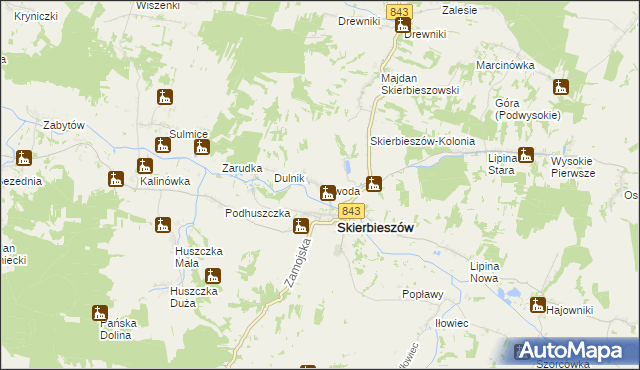Click the Sulmice label
This screenshot has width=640, height=370.
click(x=189, y=134)
